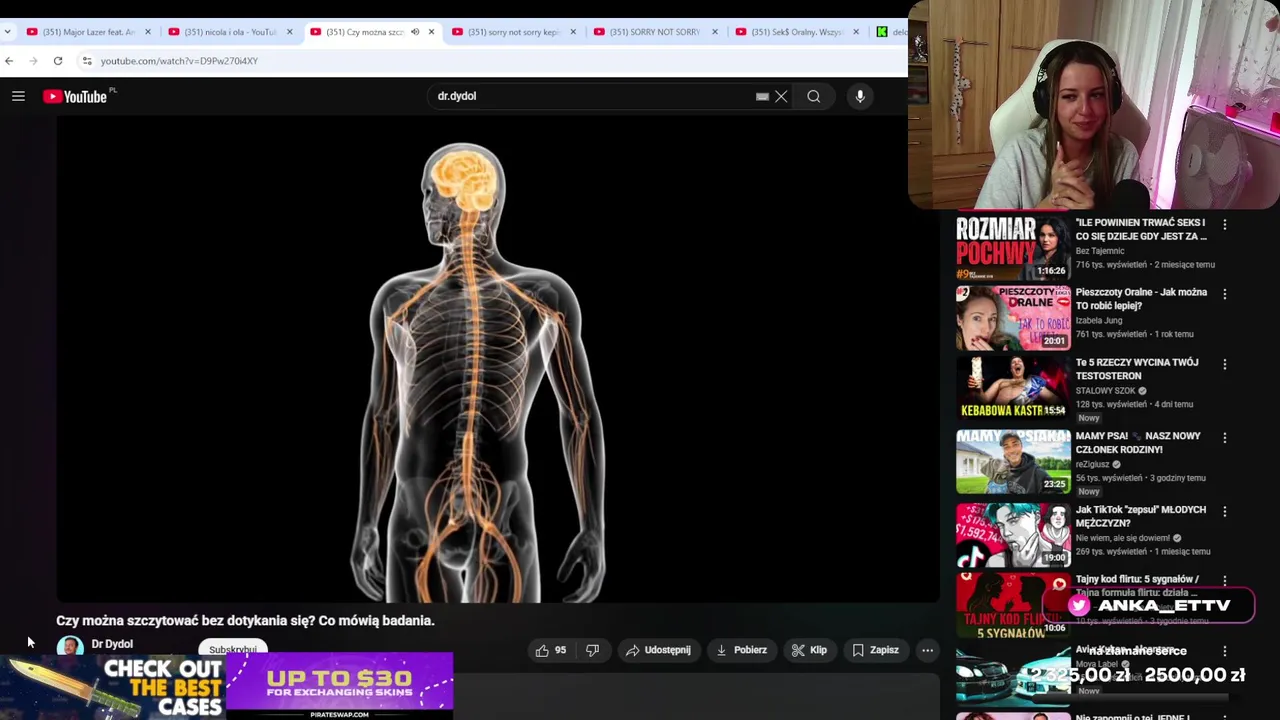Click the video title 'Czy można szczytować'
Viewport: 1280px width, 720px height.
tap(245, 620)
